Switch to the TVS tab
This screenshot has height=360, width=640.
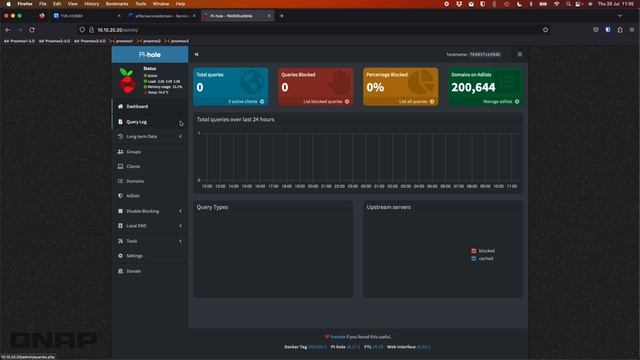[87, 16]
